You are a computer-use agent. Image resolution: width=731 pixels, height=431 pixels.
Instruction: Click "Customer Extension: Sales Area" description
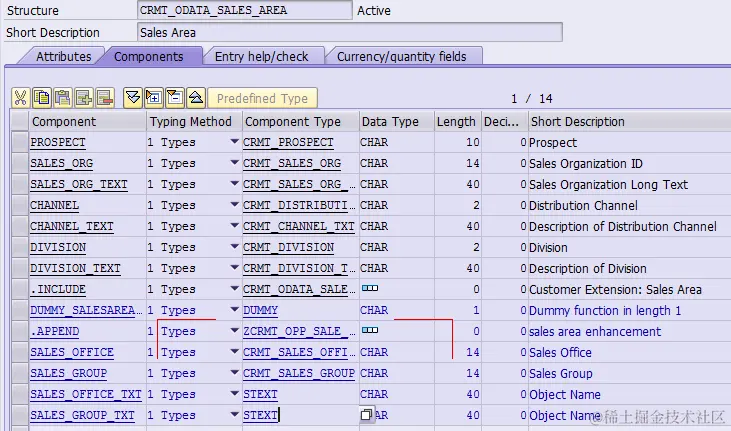click(x=615, y=290)
